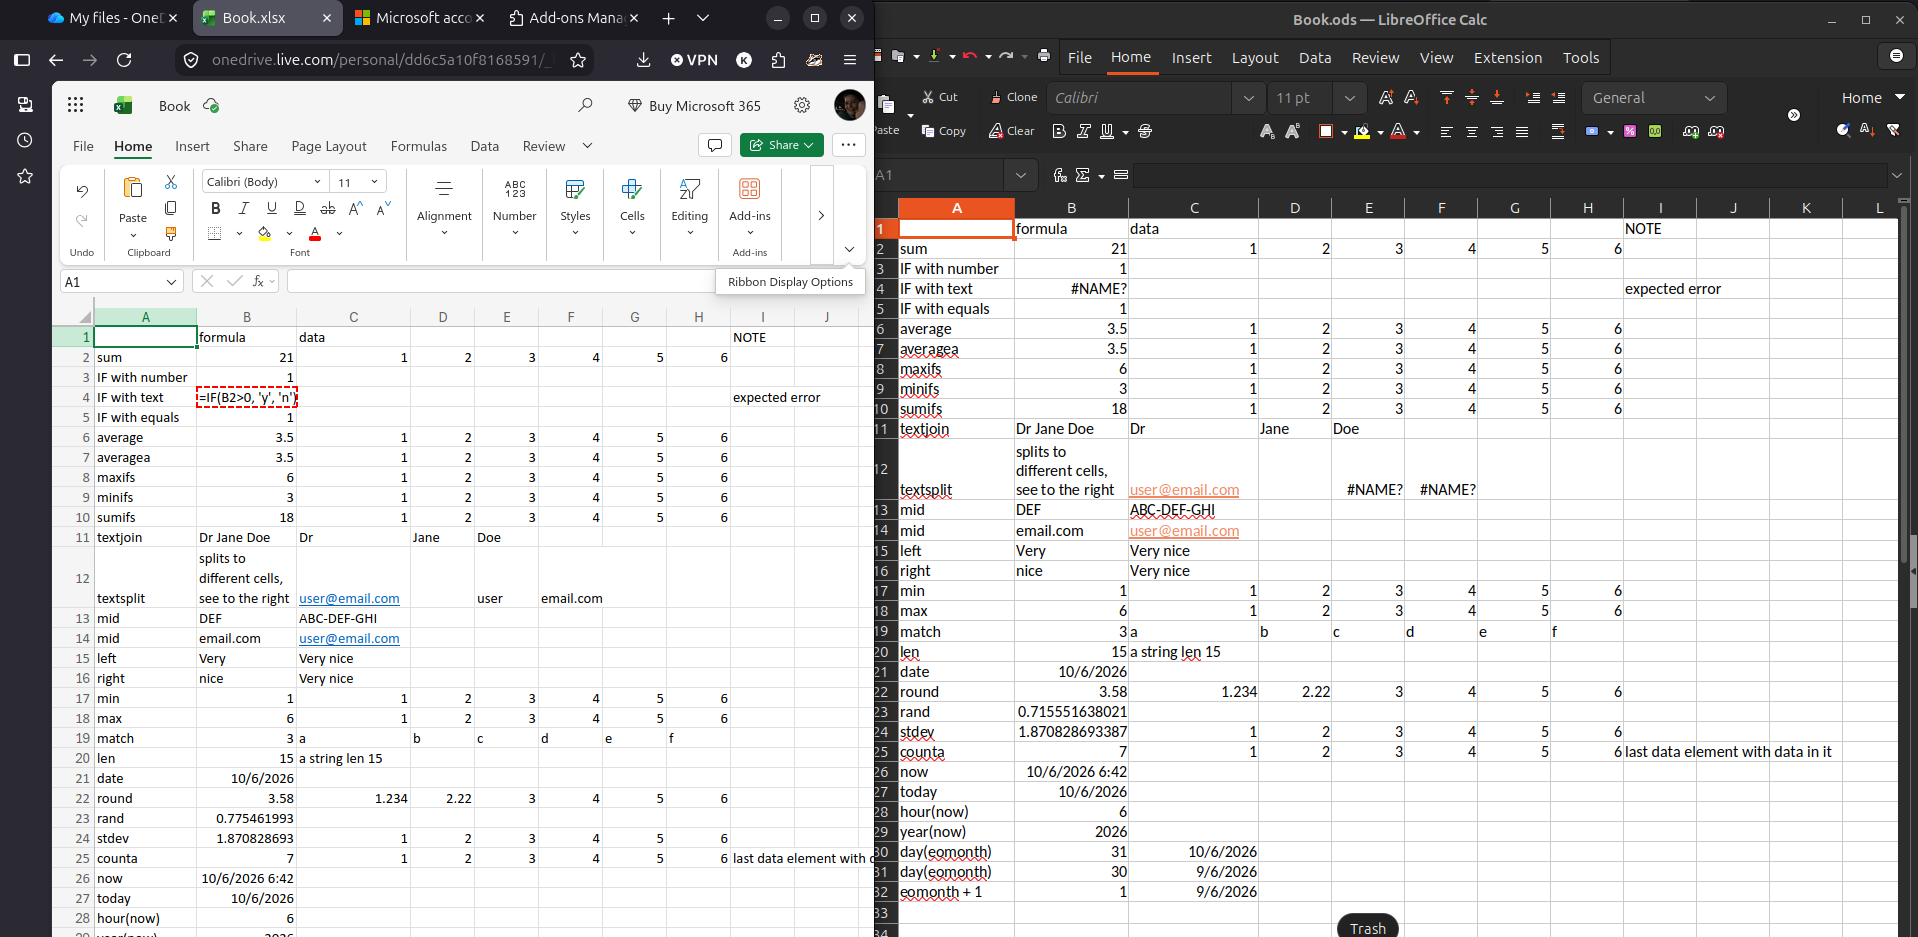The height and width of the screenshot is (937, 1918).
Task: Open LibreOffice Insert tab
Action: click(x=1191, y=58)
